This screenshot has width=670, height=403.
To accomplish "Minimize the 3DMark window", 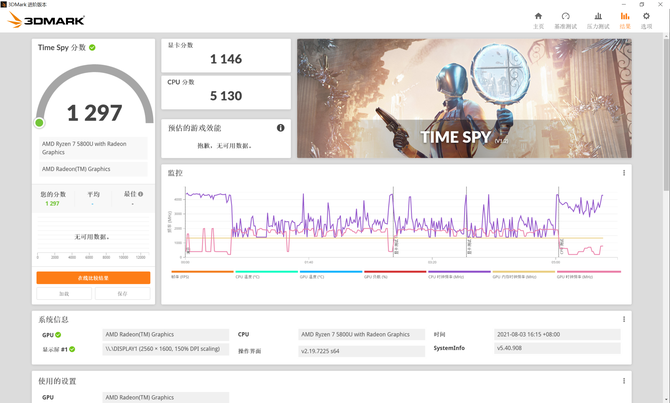I will point(624,4).
